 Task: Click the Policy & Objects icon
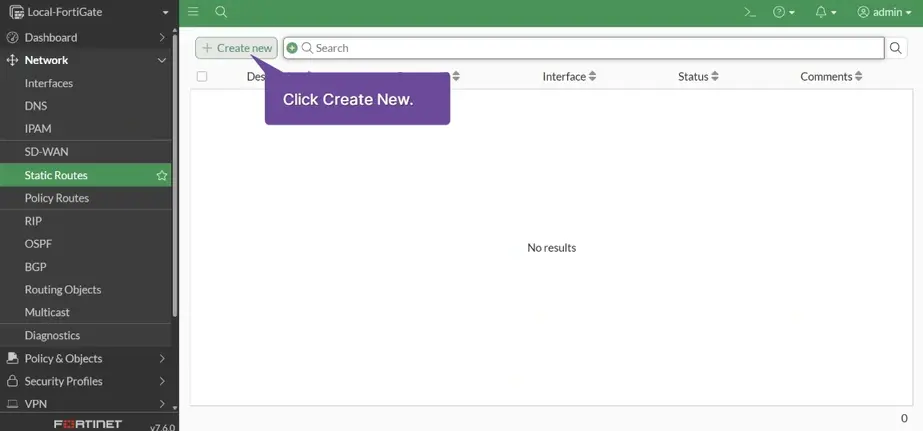12,358
